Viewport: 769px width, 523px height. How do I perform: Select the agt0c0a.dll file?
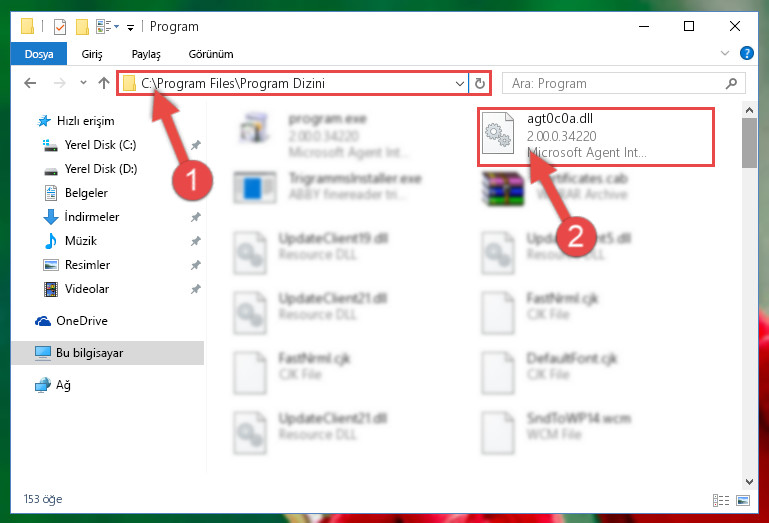pos(595,137)
